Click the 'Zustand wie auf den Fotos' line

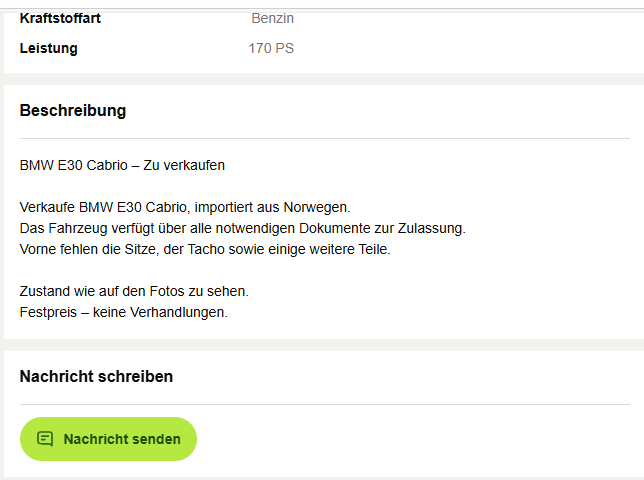(x=134, y=291)
